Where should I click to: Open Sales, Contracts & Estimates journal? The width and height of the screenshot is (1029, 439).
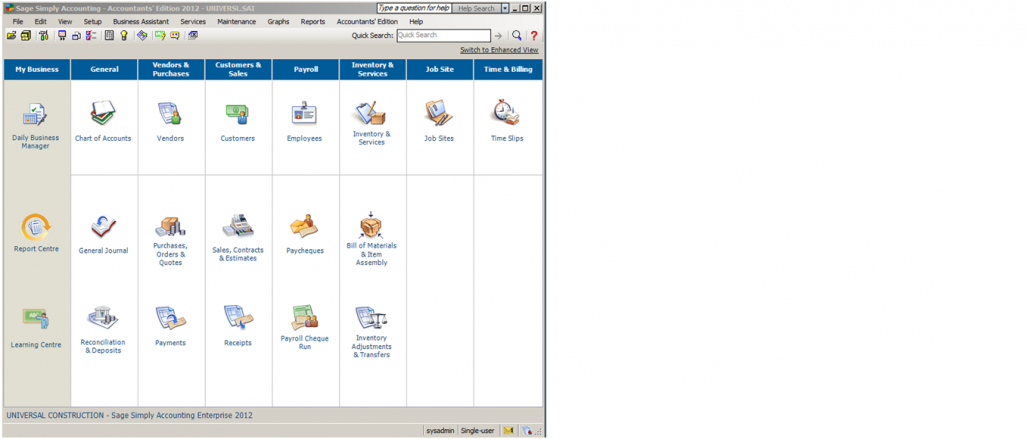click(238, 226)
